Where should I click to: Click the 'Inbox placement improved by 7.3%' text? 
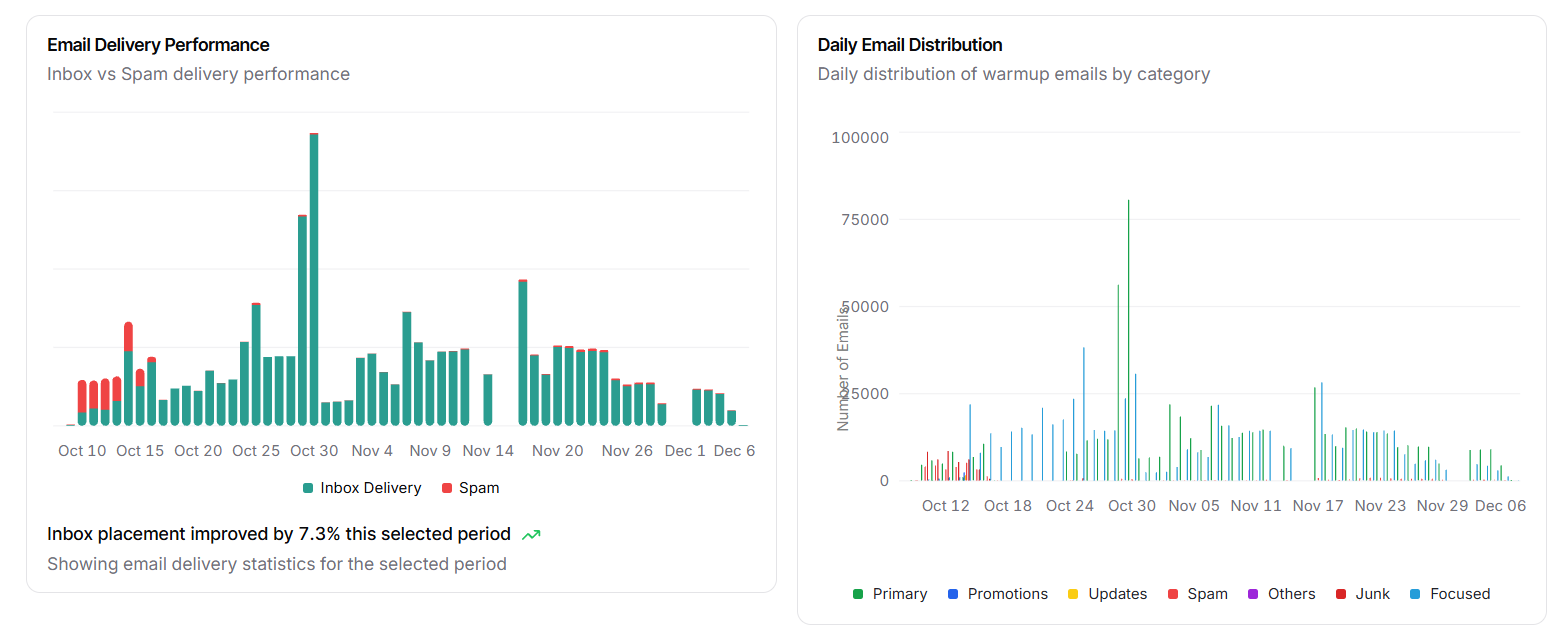click(x=279, y=534)
